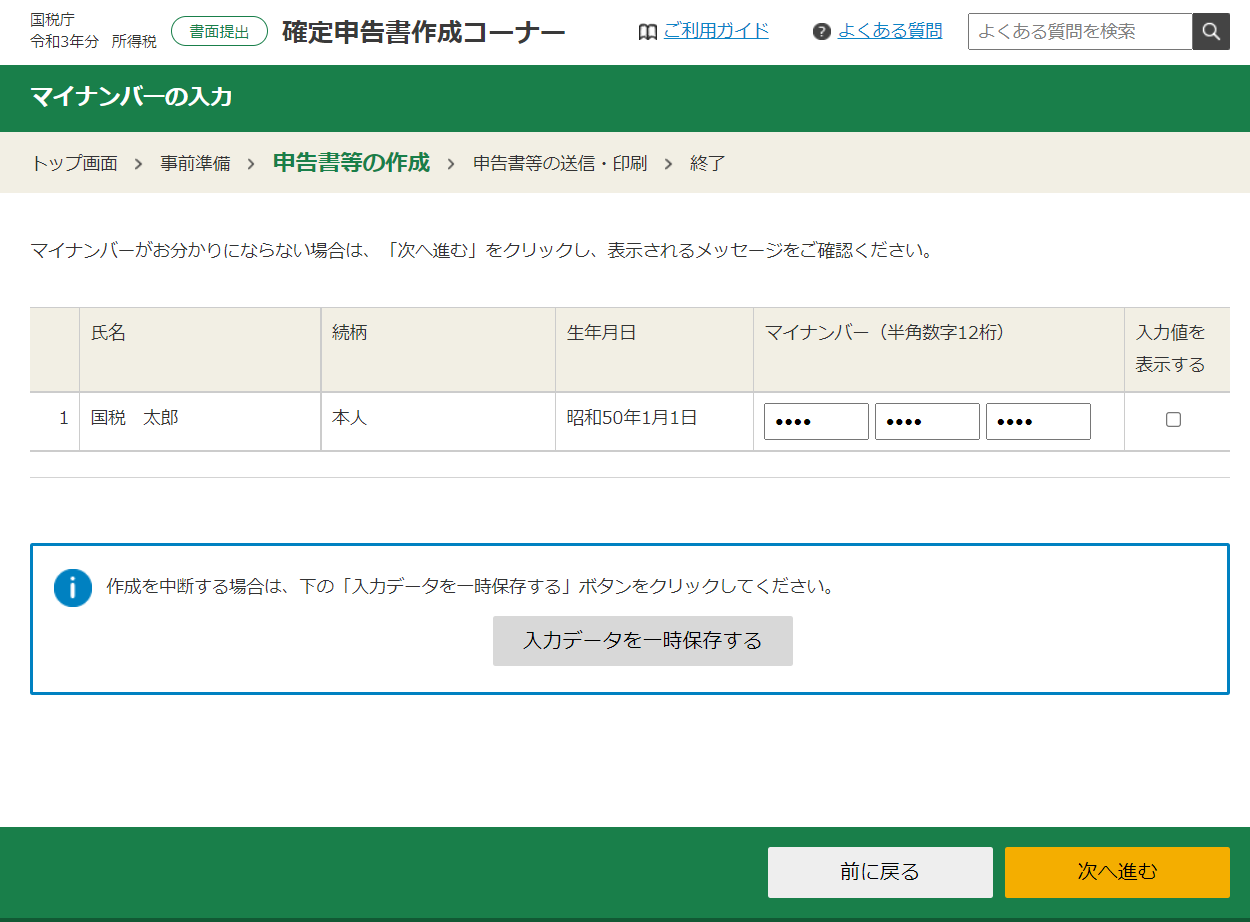1250x922 pixels.
Task: Click the 書面提出 badge in the header
Action: (x=219, y=32)
